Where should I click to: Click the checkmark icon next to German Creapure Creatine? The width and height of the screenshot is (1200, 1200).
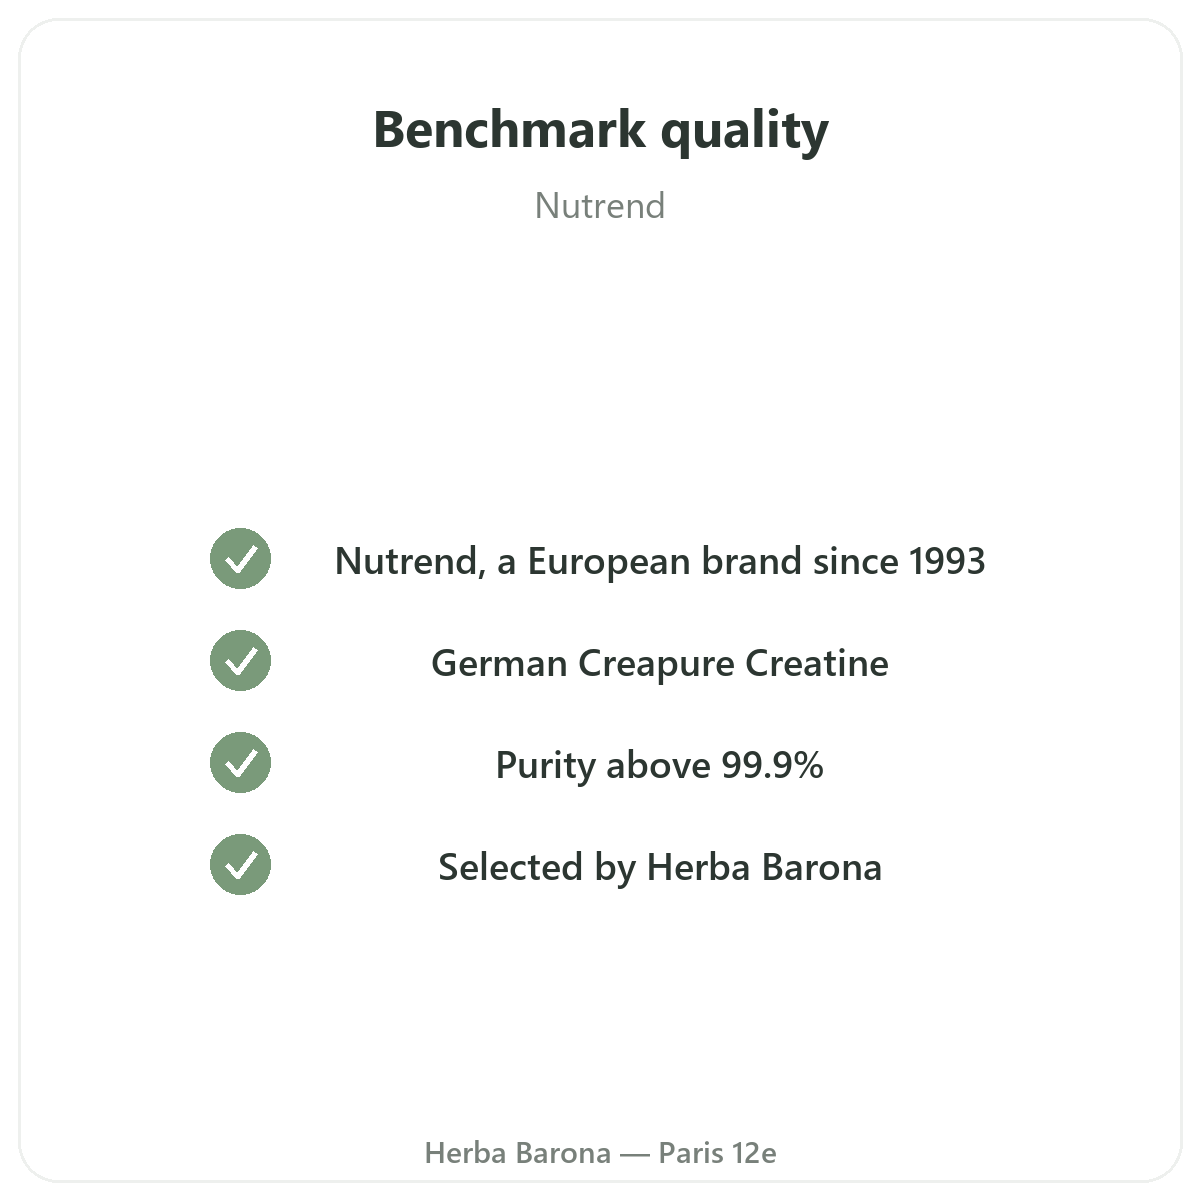point(240,661)
